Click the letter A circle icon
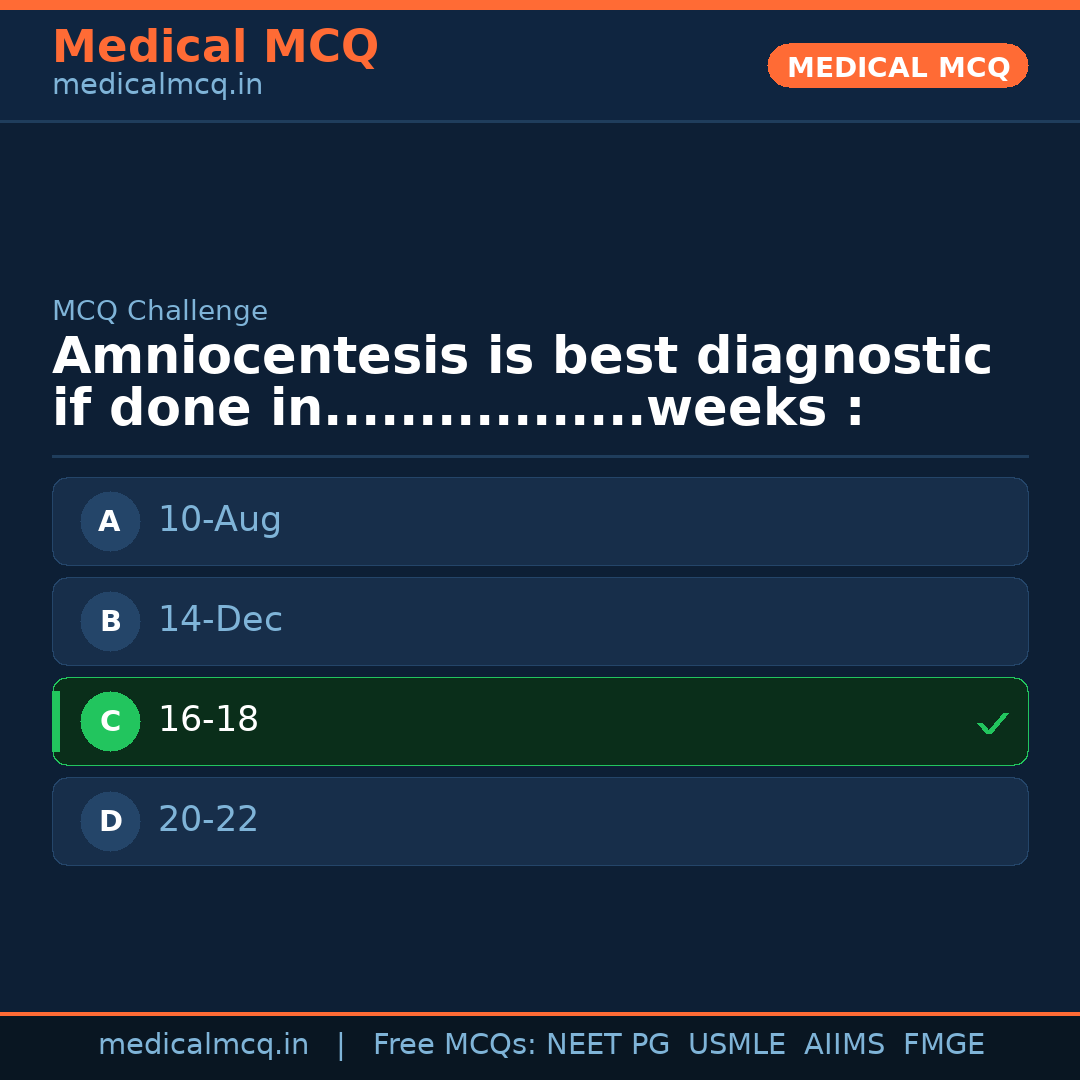This screenshot has height=1080, width=1080. click(110, 521)
